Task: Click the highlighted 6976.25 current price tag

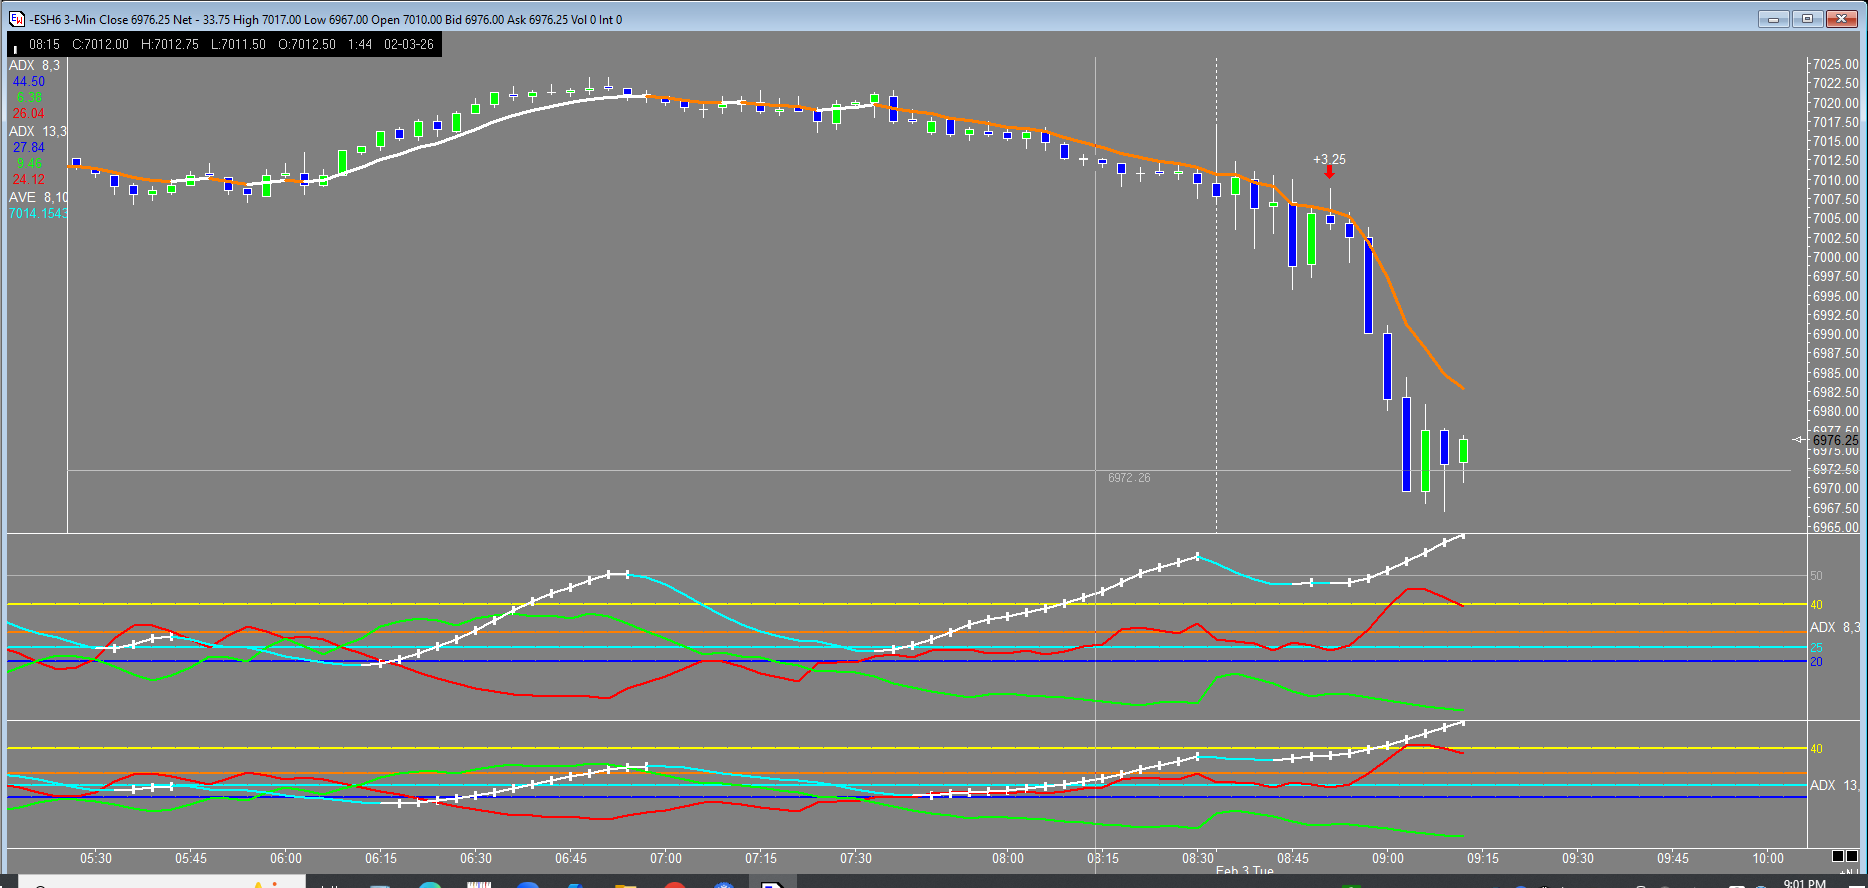Action: (x=1835, y=440)
